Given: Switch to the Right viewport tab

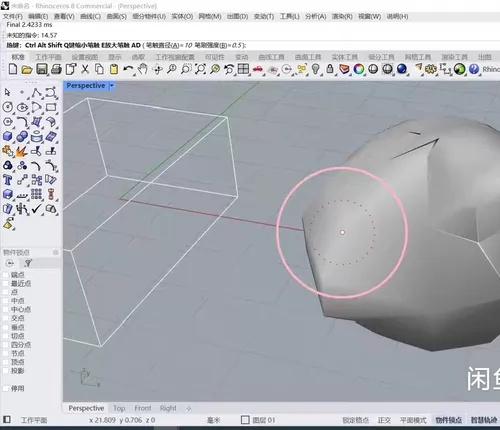Looking at the screenshot, I should 168,408.
